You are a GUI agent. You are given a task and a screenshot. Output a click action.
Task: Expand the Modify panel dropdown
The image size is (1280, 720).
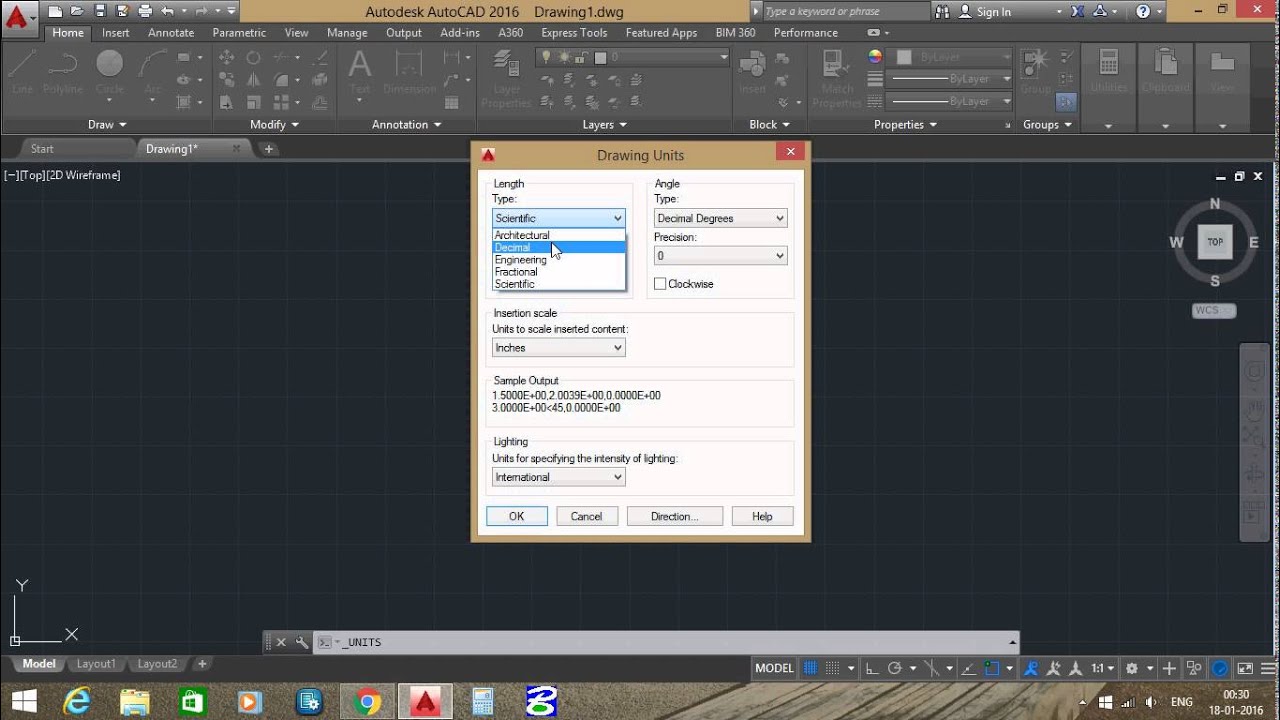click(x=274, y=125)
